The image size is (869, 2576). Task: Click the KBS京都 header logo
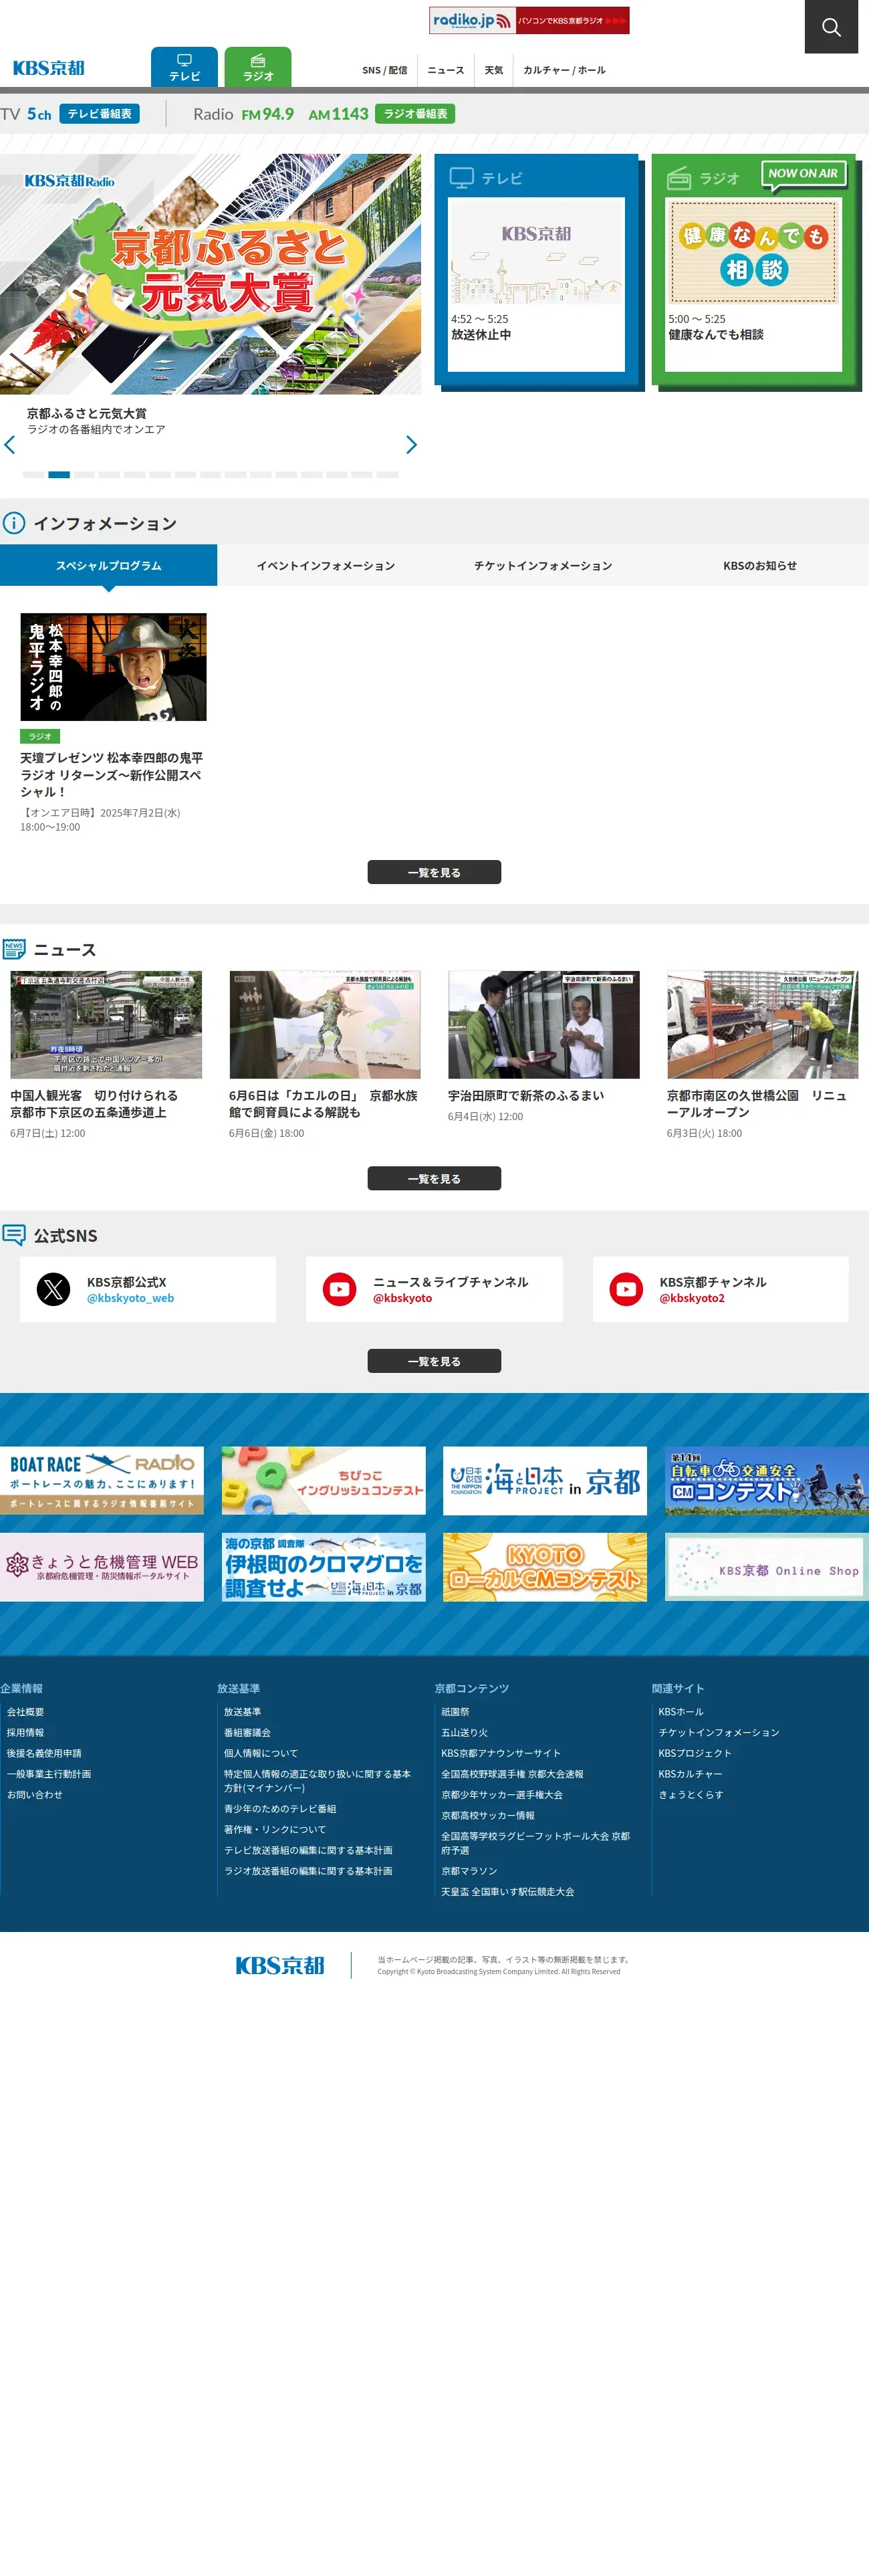pos(49,68)
